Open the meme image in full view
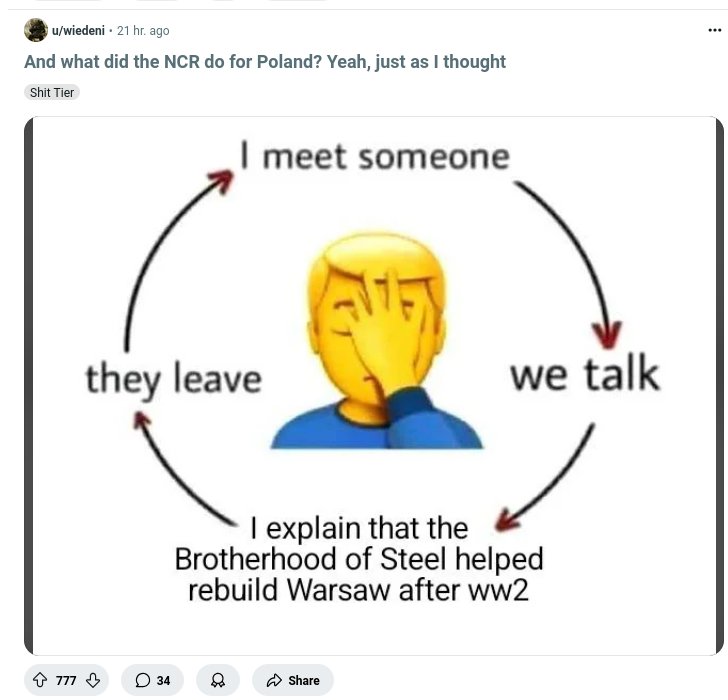The height and width of the screenshot is (700, 728). (x=374, y=386)
